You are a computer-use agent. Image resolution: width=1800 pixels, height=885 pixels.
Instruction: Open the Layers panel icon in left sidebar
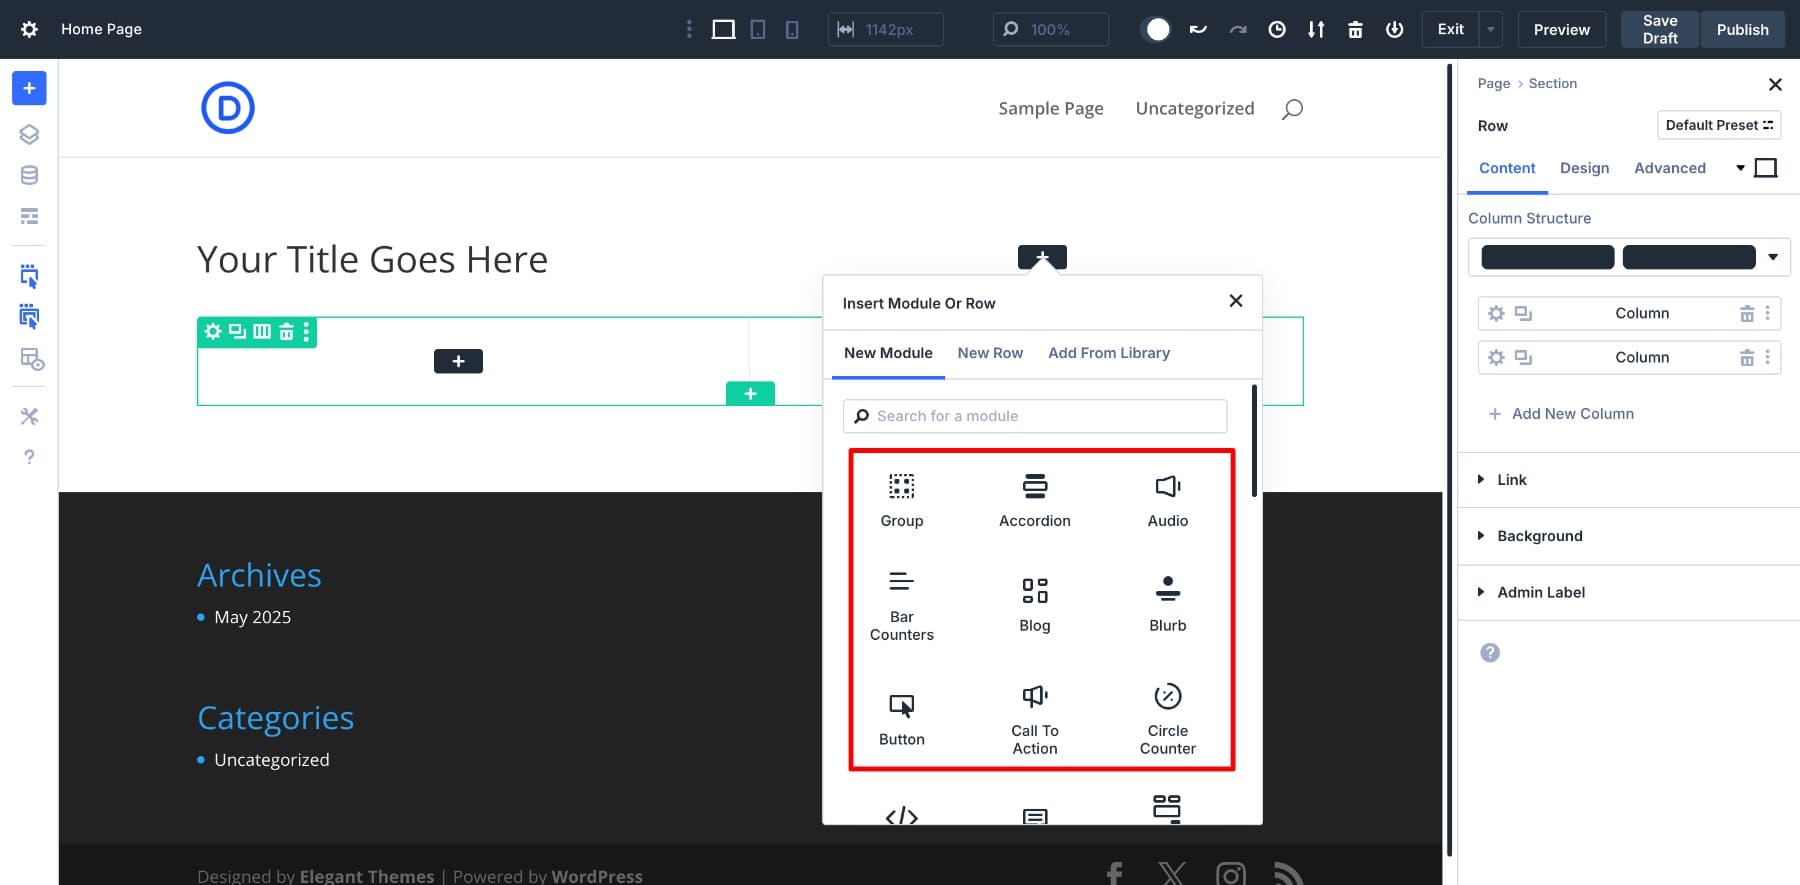coord(29,134)
